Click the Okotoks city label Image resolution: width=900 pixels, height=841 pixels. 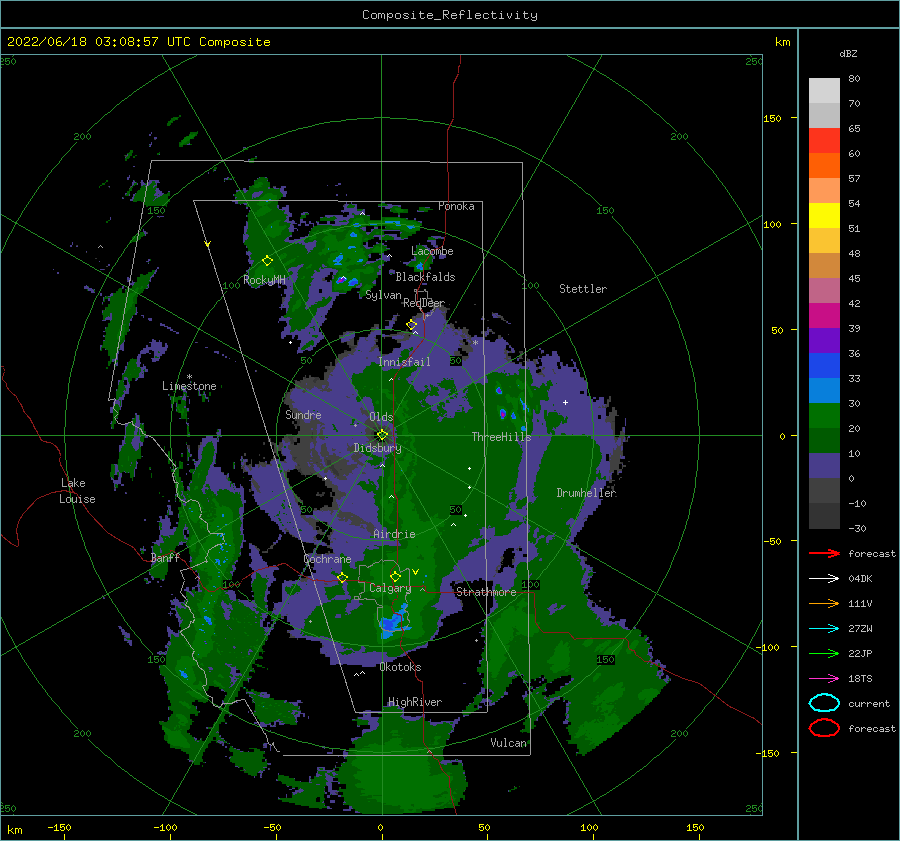pos(400,667)
